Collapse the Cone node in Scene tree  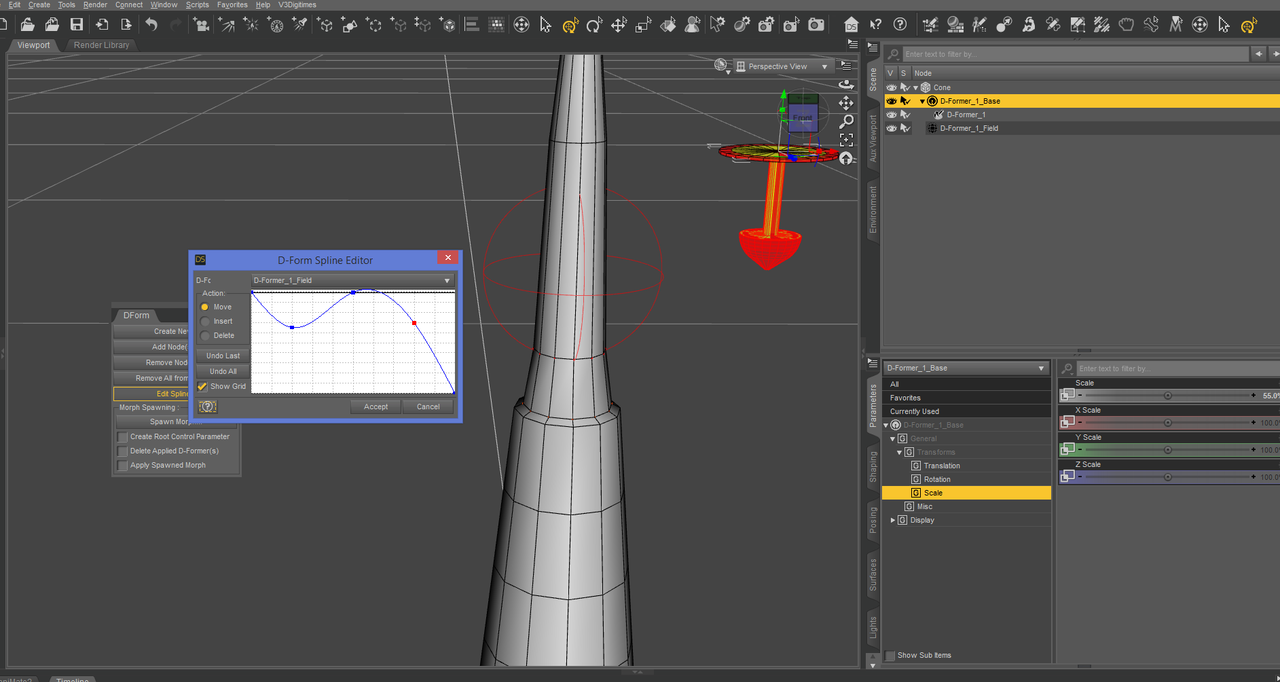[915, 88]
